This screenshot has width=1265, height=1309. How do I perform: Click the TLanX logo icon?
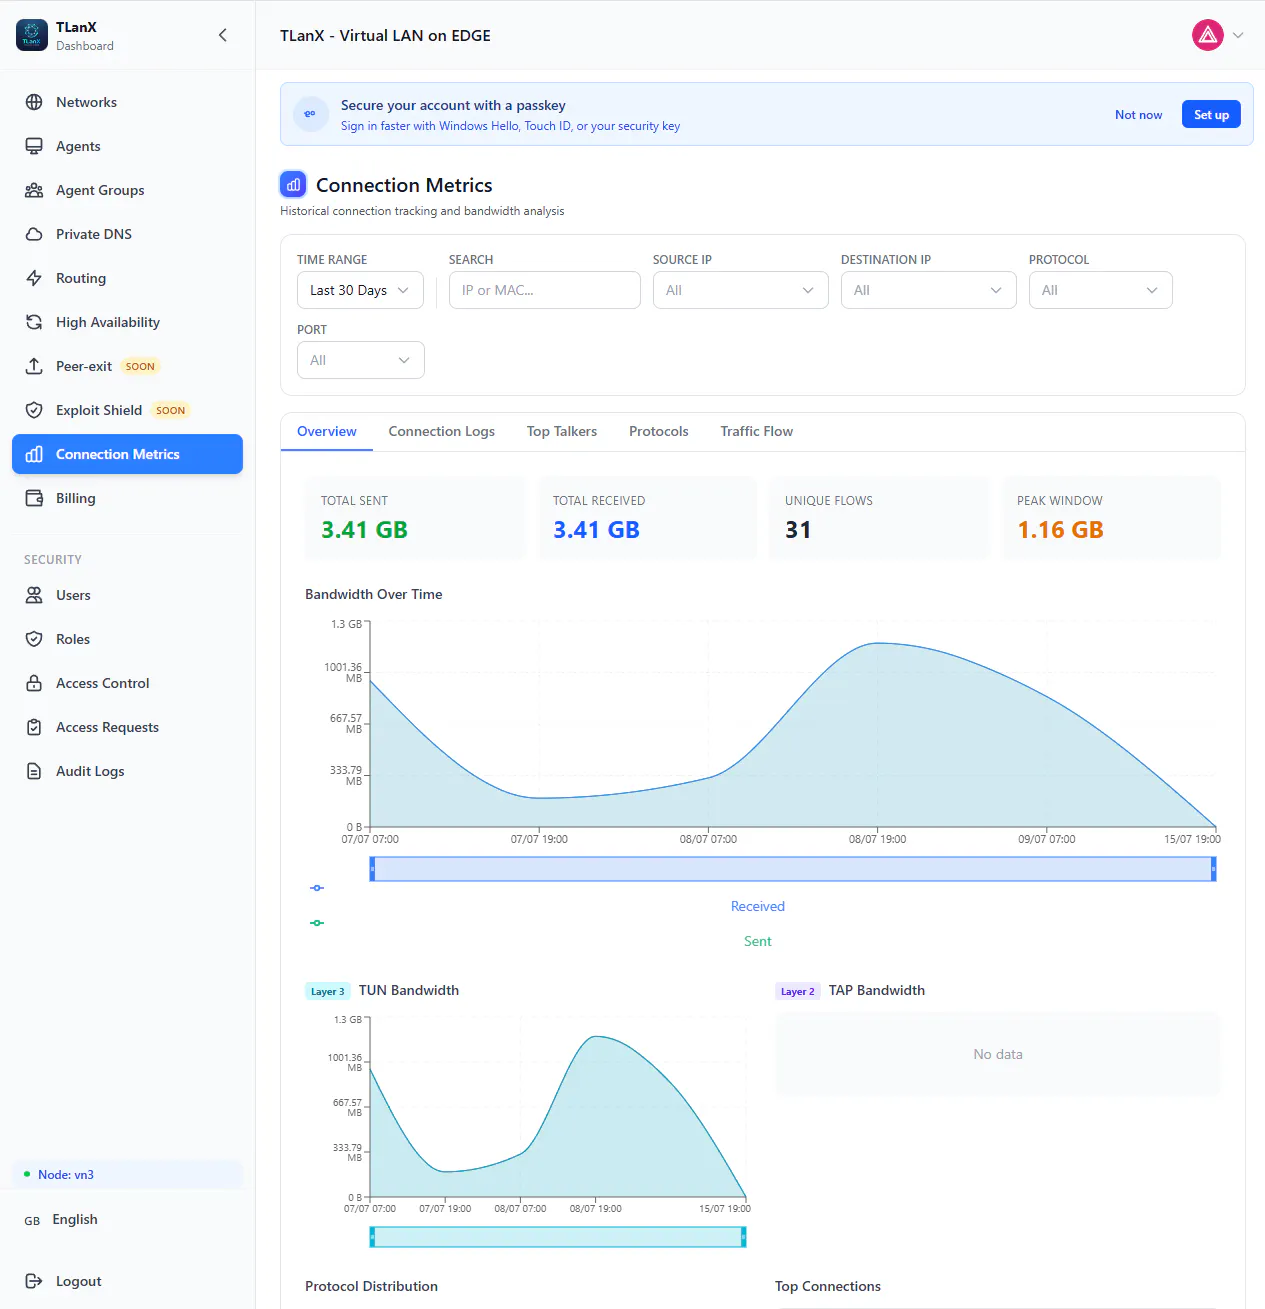coord(32,35)
